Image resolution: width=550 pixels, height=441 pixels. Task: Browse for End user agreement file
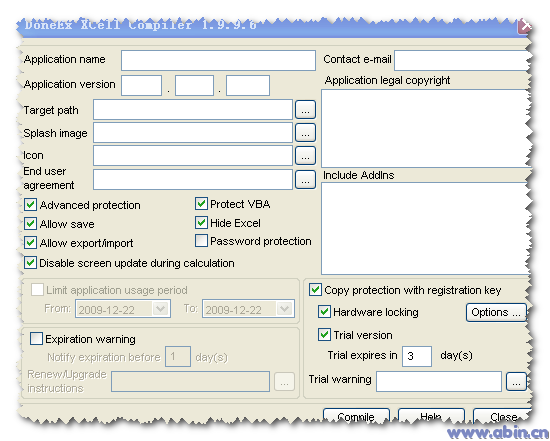point(305,179)
